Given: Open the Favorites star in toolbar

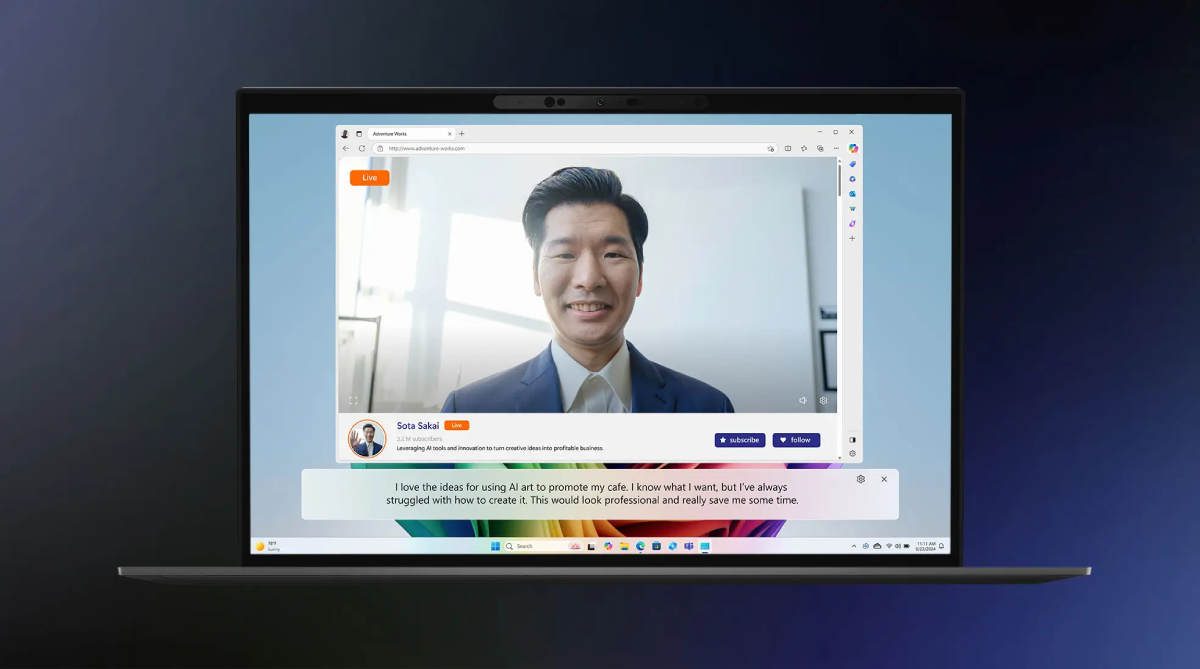Looking at the screenshot, I should pyautogui.click(x=804, y=148).
